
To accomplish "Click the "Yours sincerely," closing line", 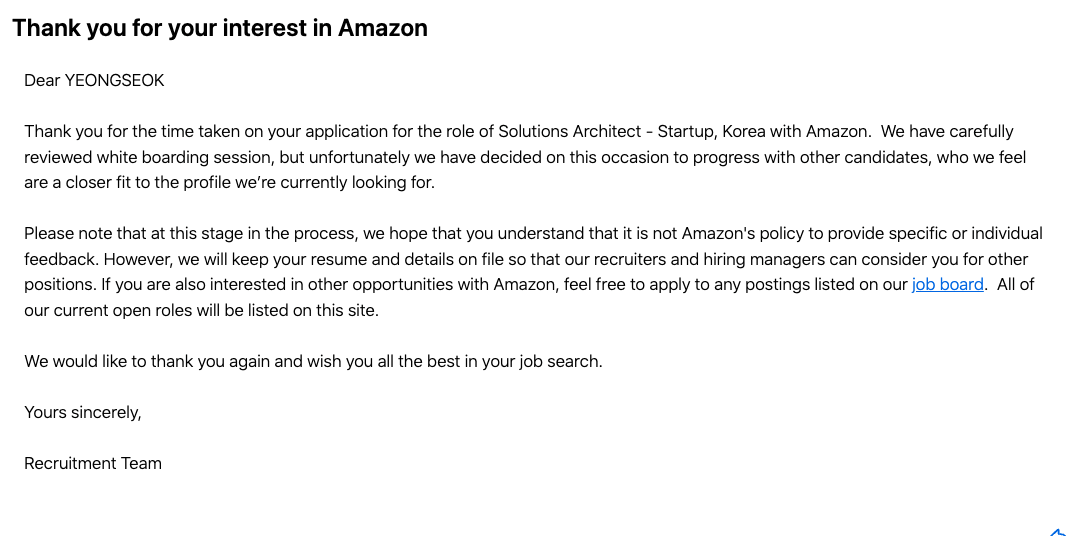I will [83, 412].
